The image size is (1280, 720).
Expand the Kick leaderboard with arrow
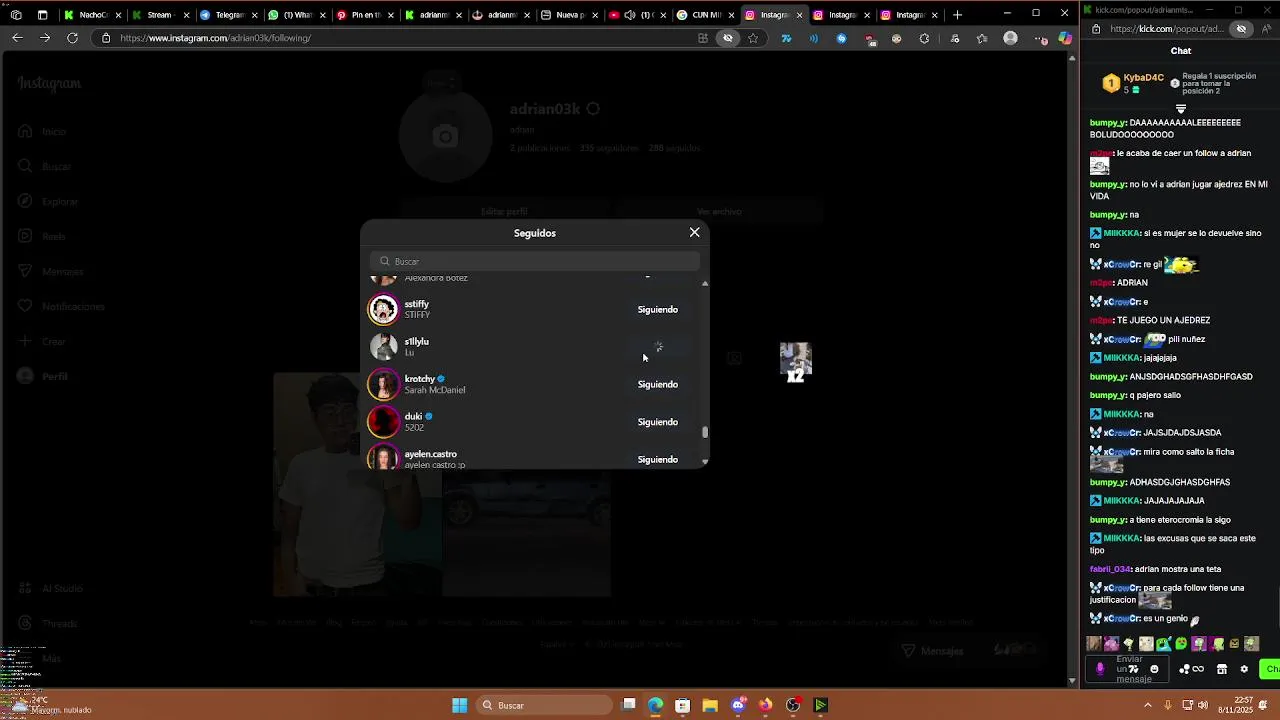tap(1181, 109)
